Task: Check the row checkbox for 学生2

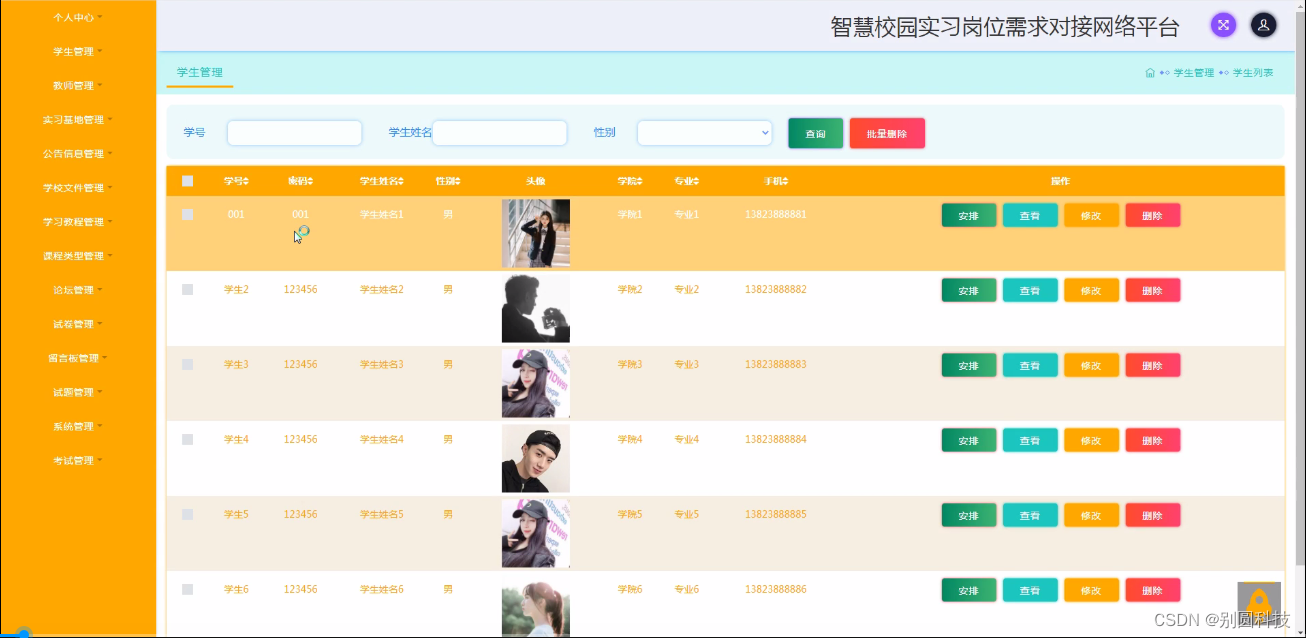Action: (x=187, y=289)
